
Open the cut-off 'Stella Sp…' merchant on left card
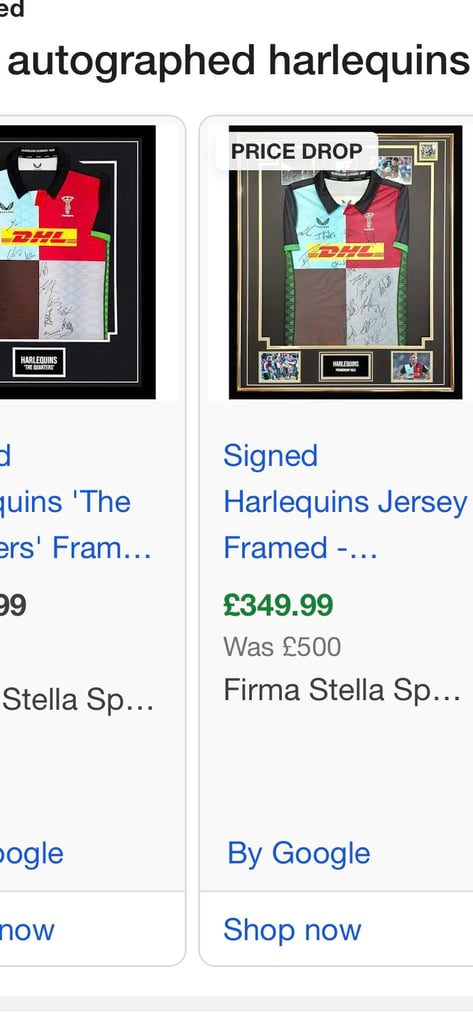77,699
